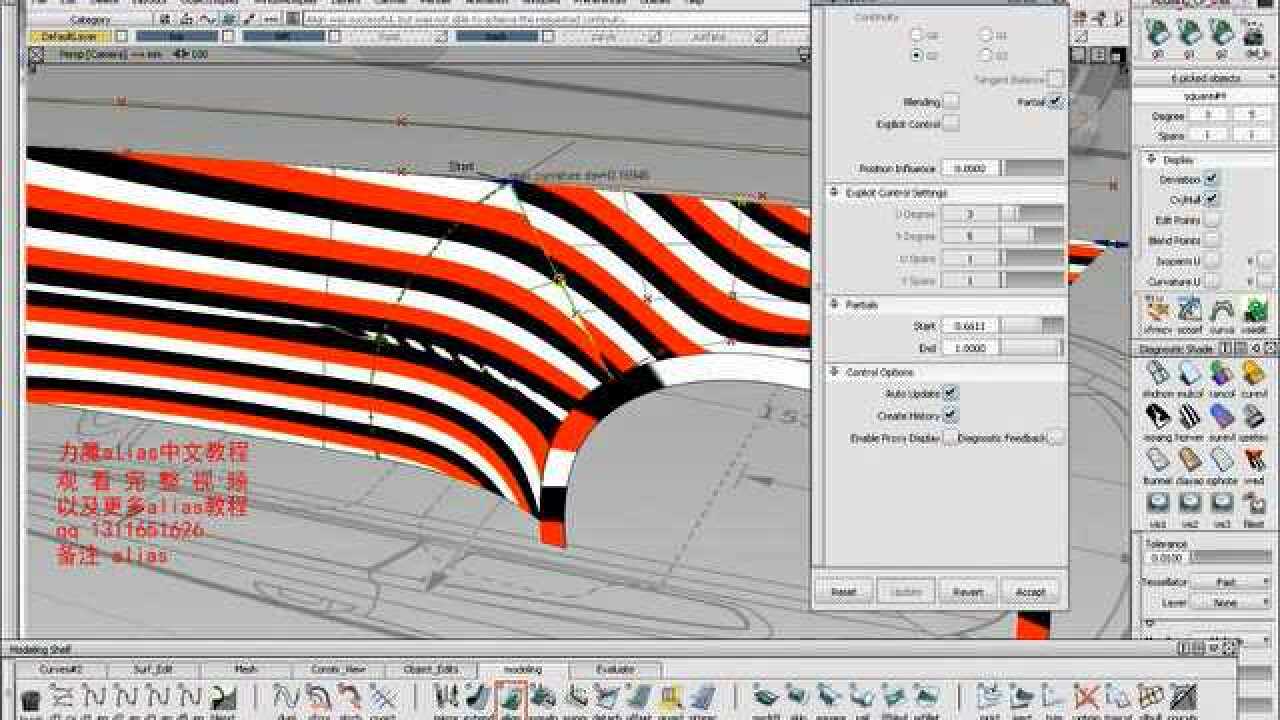Screen dimensions: 1280x720
Task: Collapse the Display section in control panel
Action: pos(1153,160)
